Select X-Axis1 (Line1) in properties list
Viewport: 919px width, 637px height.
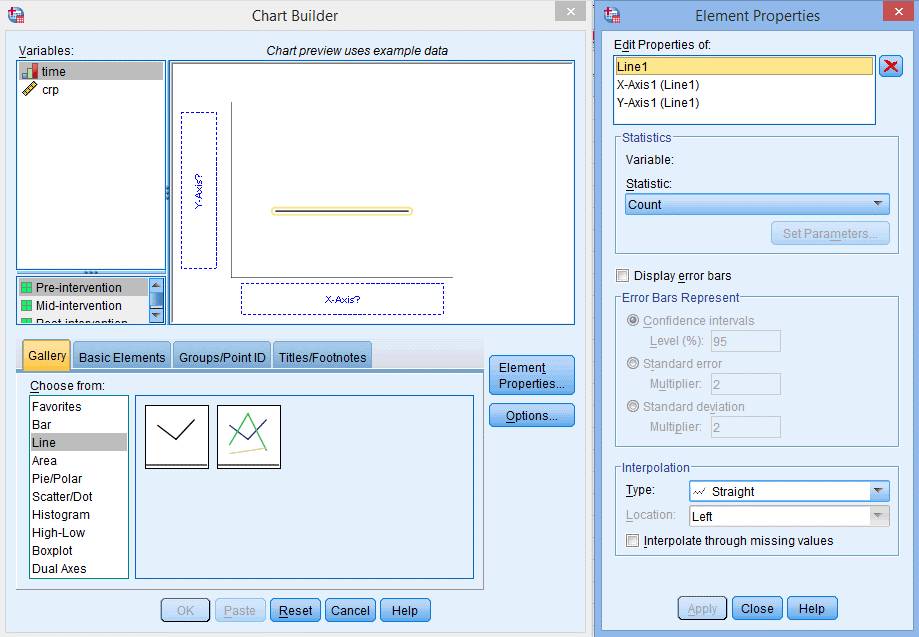744,84
